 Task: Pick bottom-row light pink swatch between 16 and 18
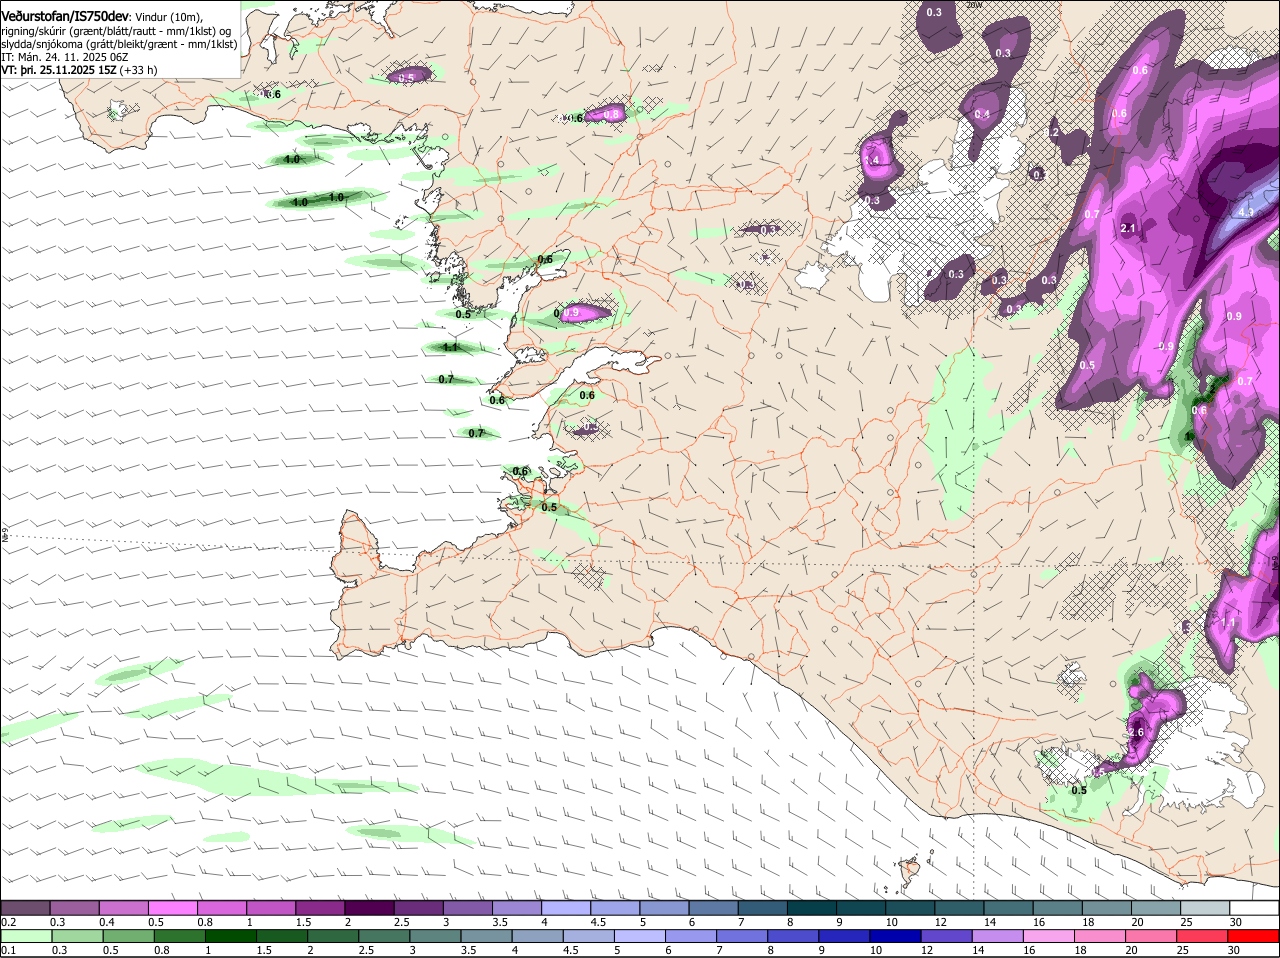click(x=1049, y=936)
